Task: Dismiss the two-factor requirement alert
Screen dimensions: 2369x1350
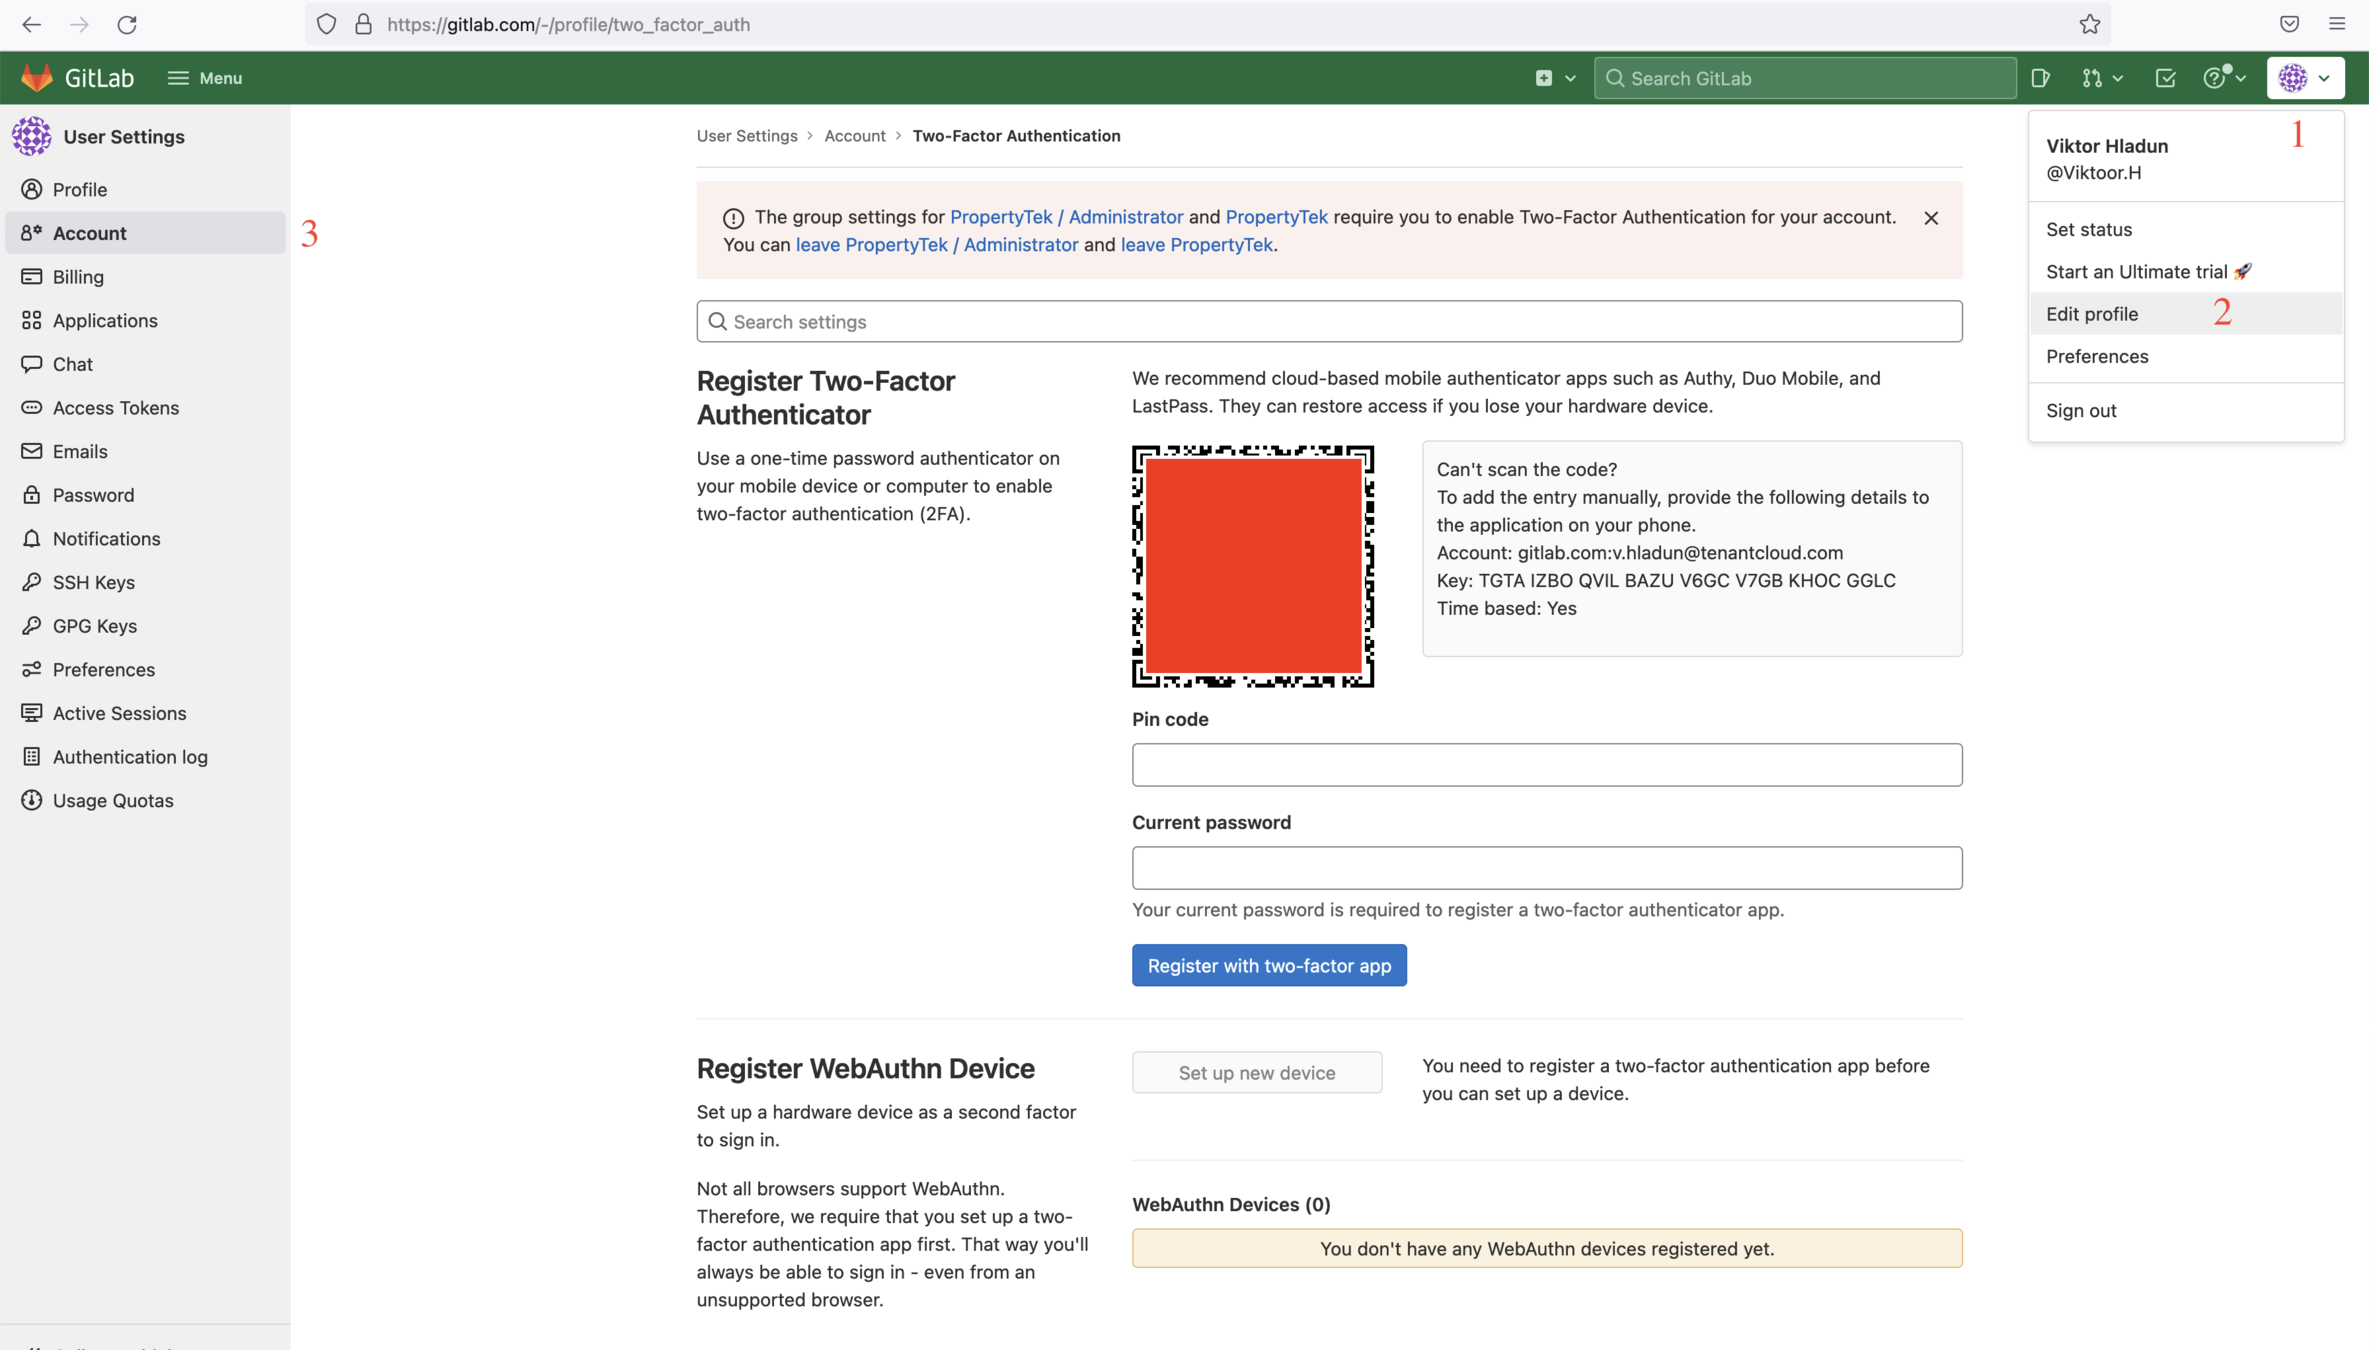Action: click(1931, 218)
